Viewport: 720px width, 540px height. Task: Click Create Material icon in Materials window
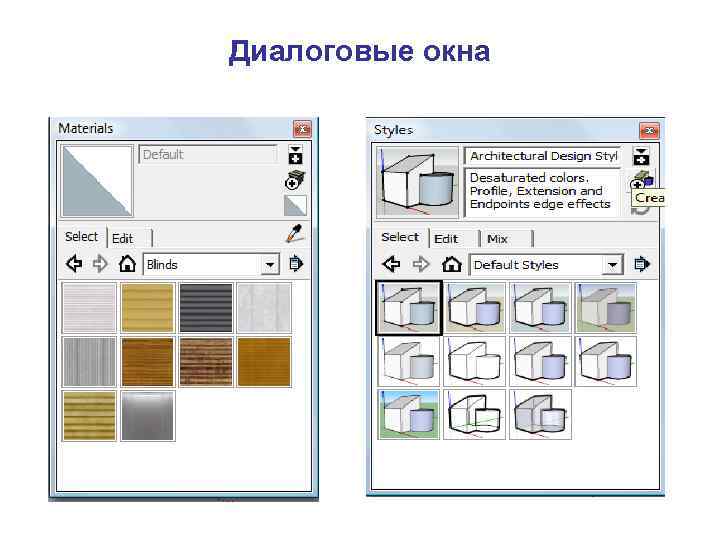294,180
